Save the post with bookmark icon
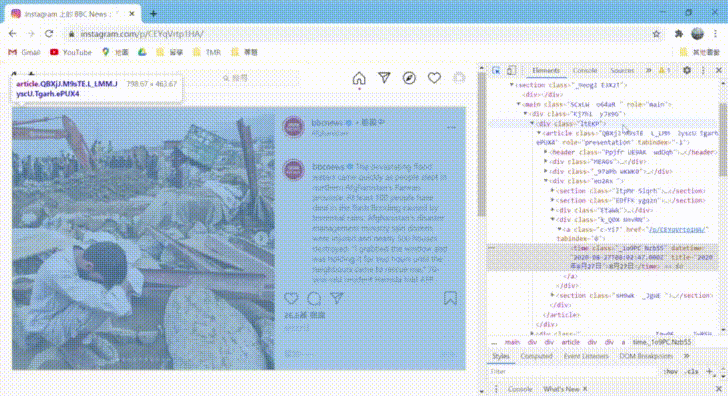 point(450,298)
